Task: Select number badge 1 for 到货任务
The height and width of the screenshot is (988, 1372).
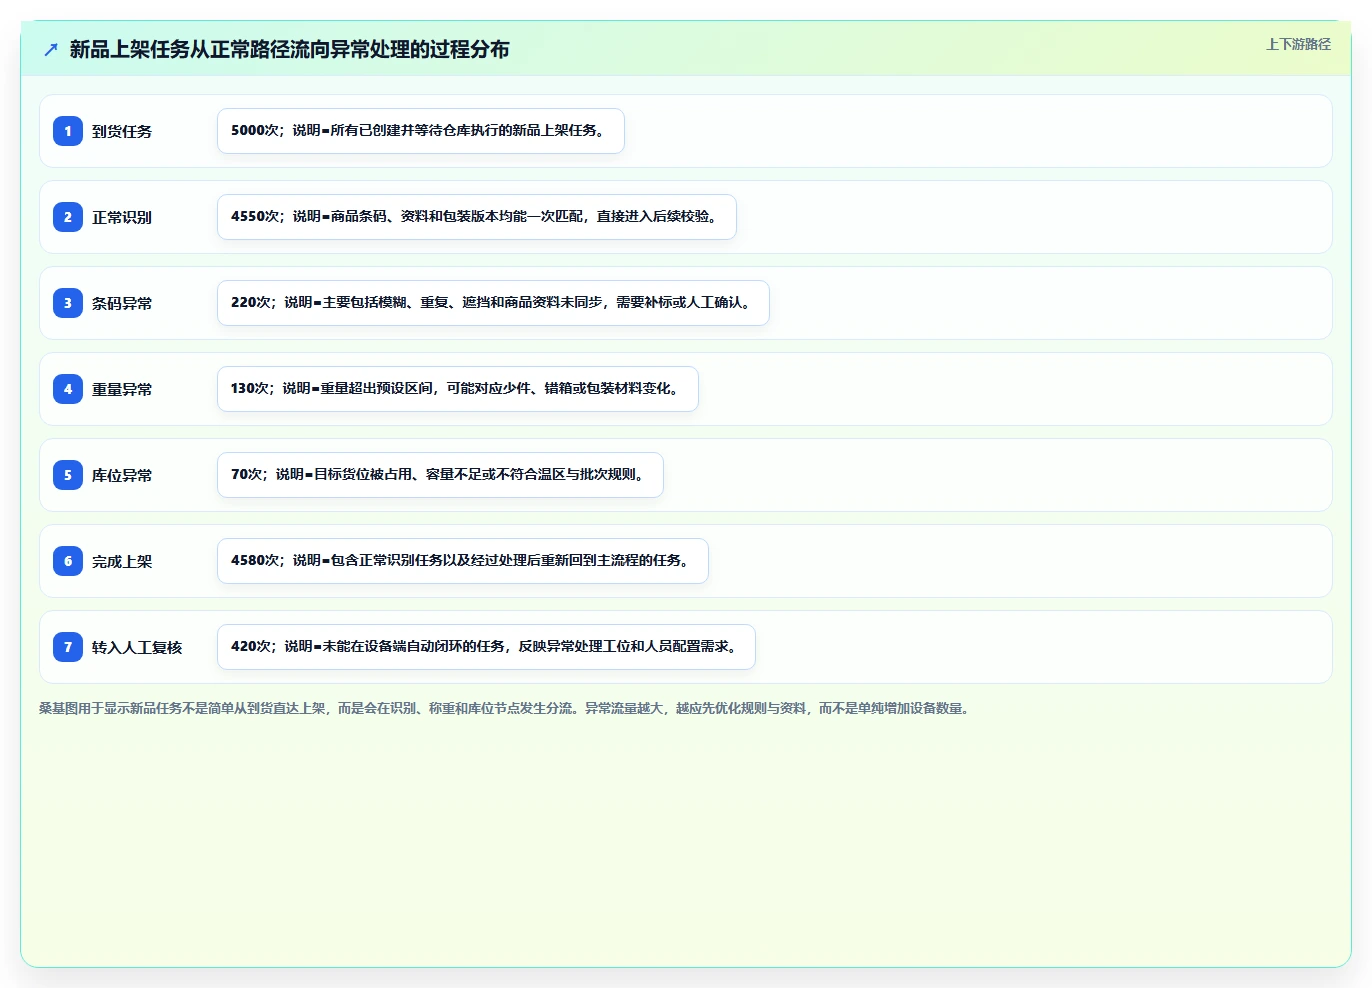Action: click(x=68, y=131)
